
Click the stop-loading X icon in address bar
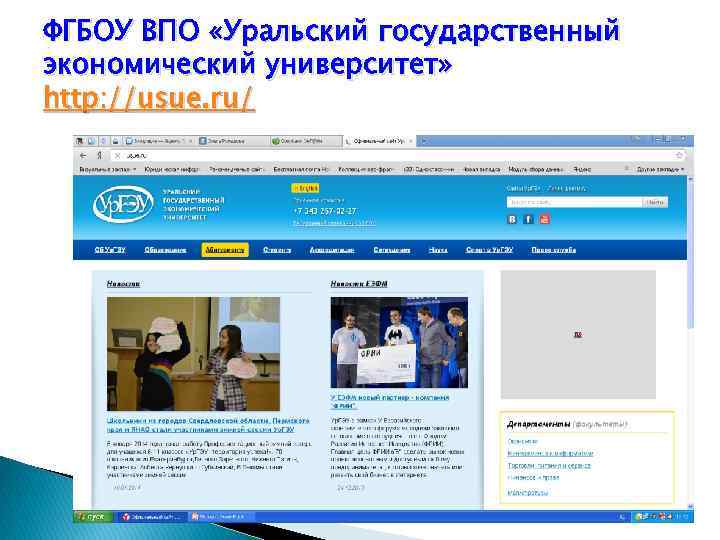point(118,156)
